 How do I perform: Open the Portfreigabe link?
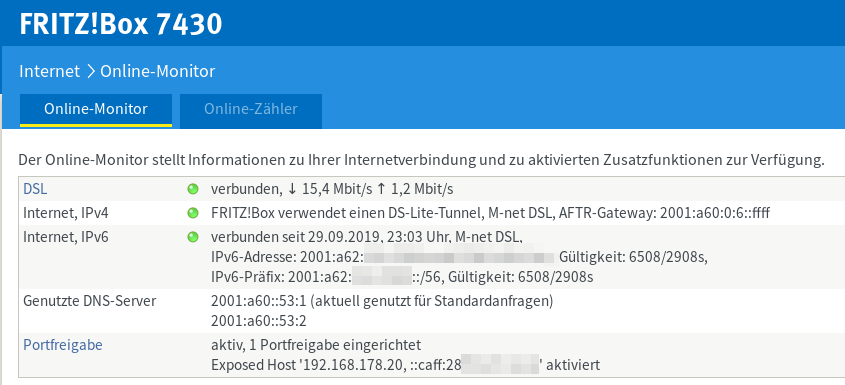(63, 345)
